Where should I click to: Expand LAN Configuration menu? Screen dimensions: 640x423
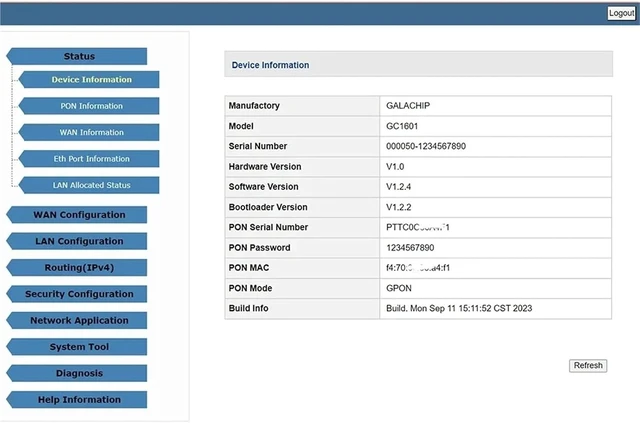pos(77,241)
